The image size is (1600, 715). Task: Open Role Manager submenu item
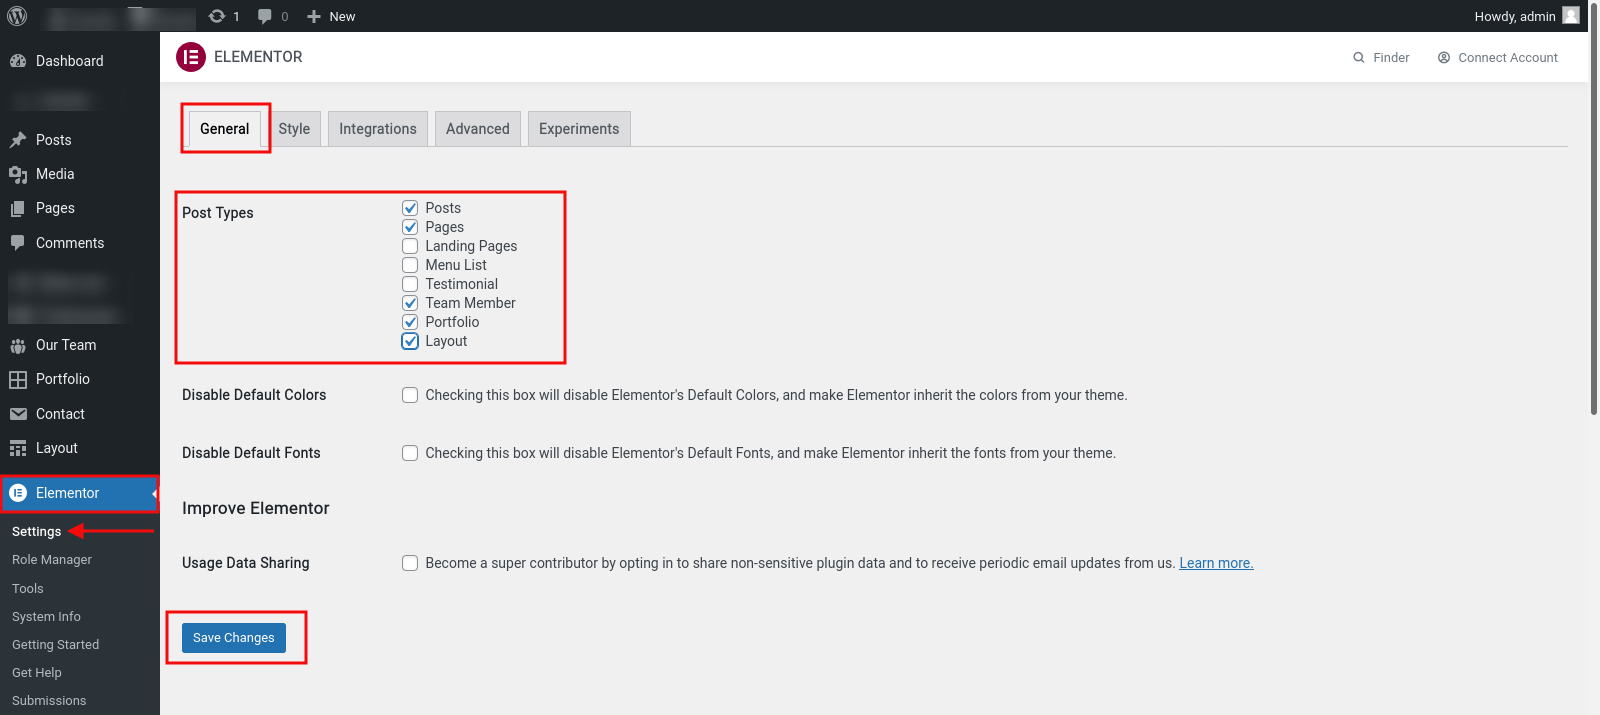point(52,560)
